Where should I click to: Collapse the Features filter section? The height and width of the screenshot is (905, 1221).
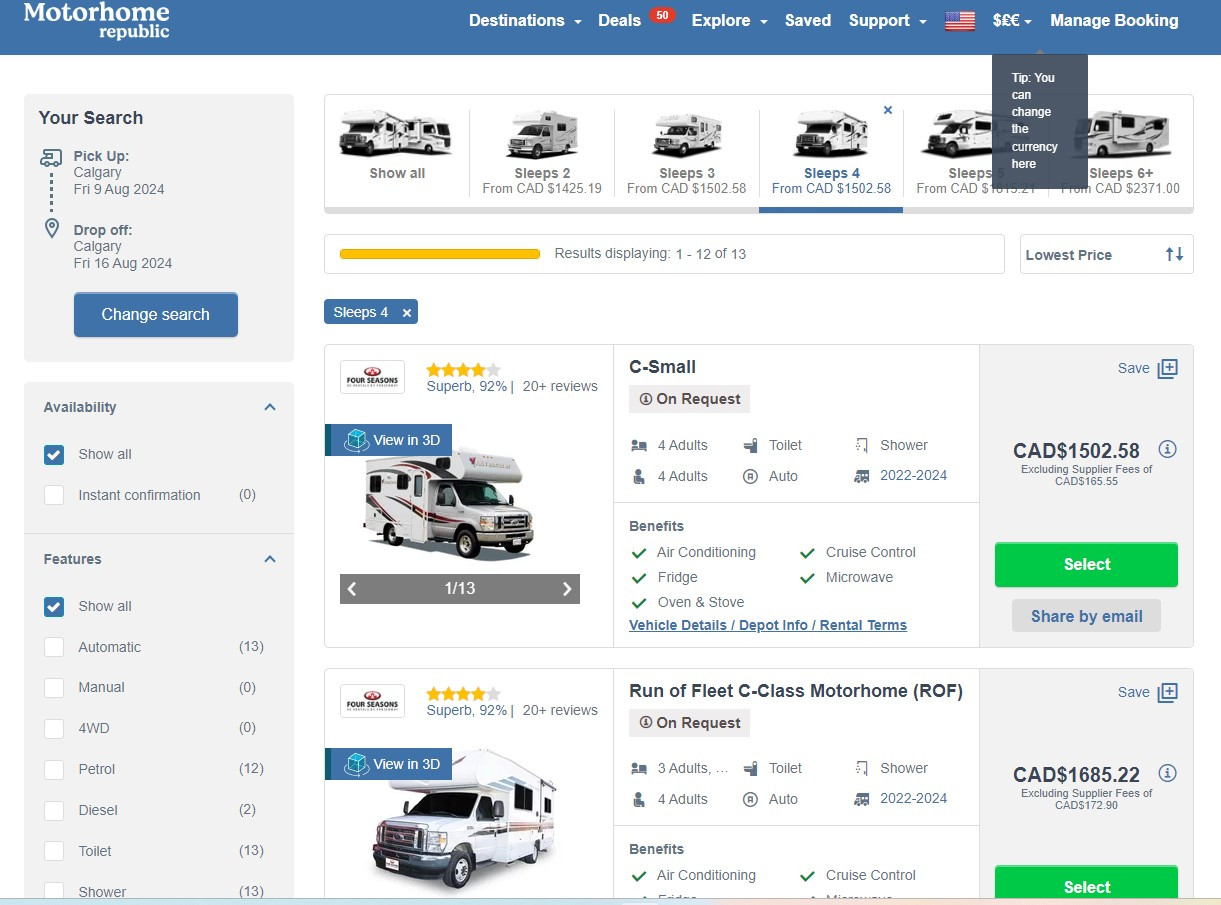click(x=269, y=559)
